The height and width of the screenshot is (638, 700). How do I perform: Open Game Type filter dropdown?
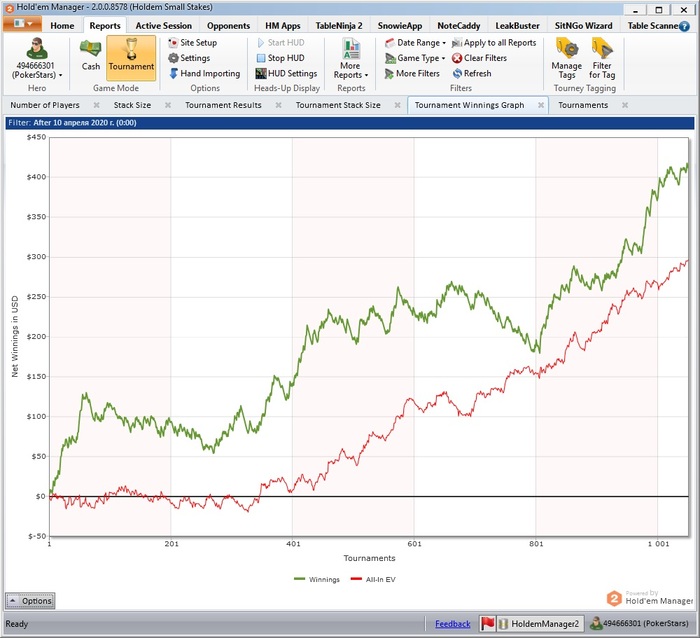coord(415,58)
